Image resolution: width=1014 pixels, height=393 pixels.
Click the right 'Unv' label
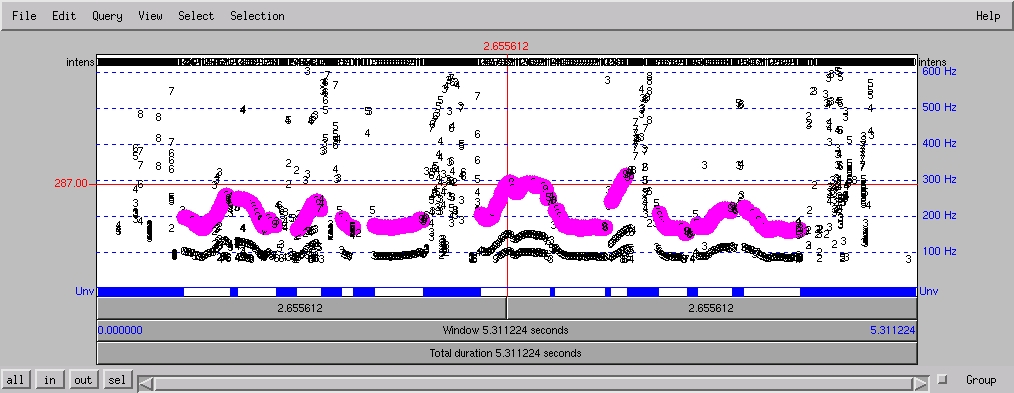928,292
